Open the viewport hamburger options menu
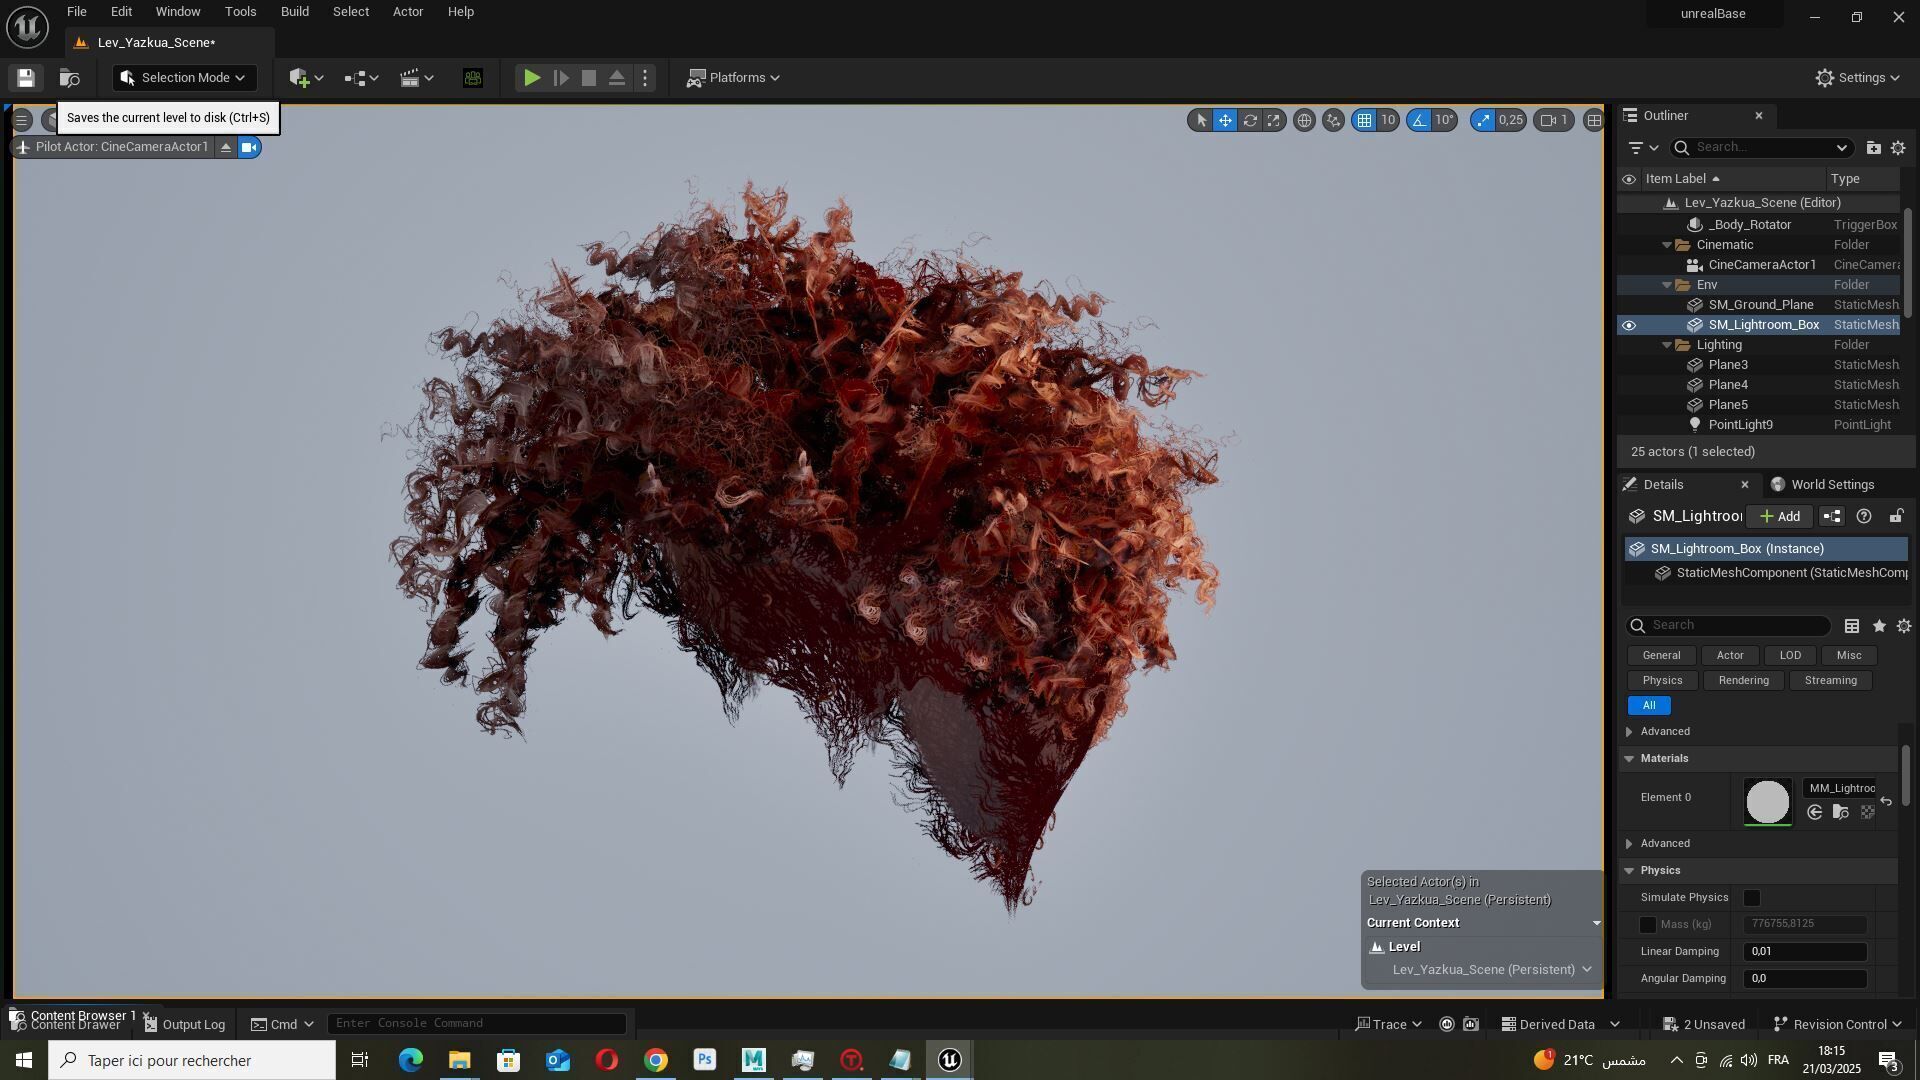Image resolution: width=1920 pixels, height=1080 pixels. tap(21, 120)
